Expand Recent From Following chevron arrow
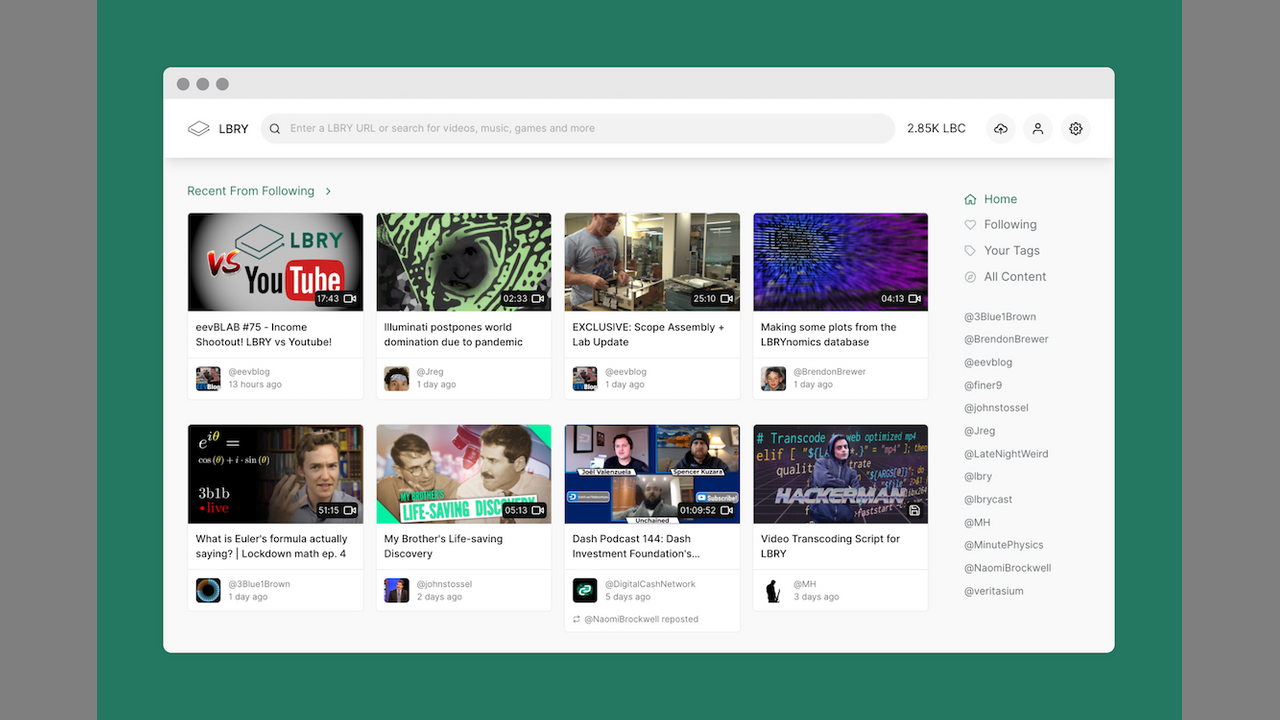Viewport: 1280px width, 720px height. point(328,191)
